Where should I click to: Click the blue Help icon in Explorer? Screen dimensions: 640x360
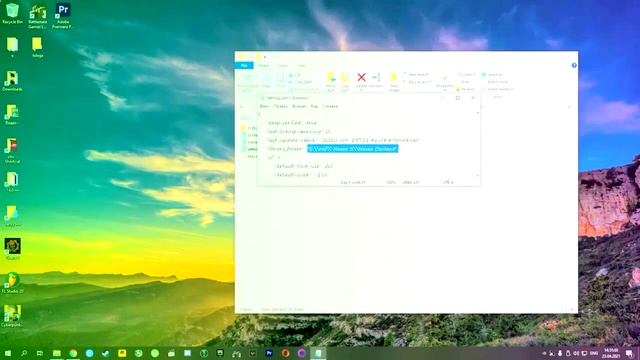[x=574, y=65]
